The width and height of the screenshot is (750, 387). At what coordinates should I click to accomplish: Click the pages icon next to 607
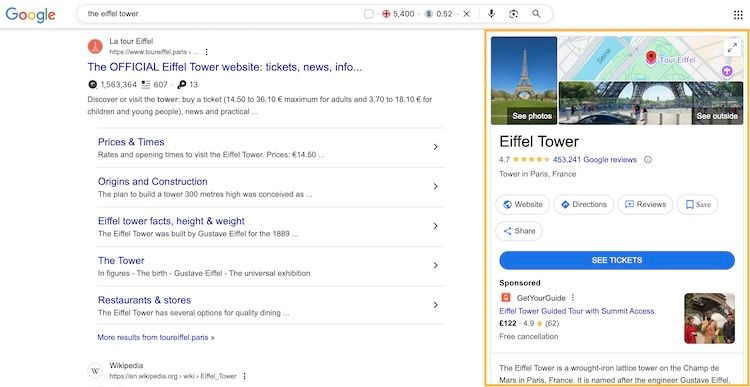tap(146, 85)
